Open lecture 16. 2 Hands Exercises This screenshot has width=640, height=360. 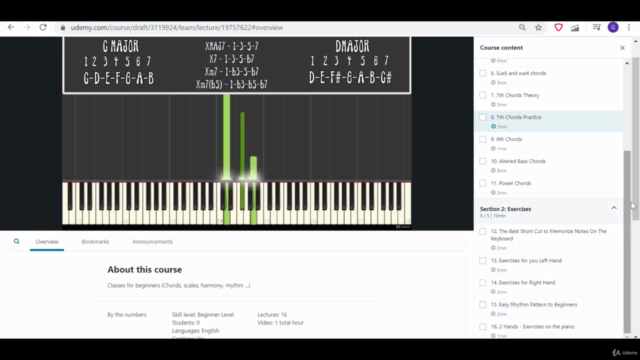[533, 327]
